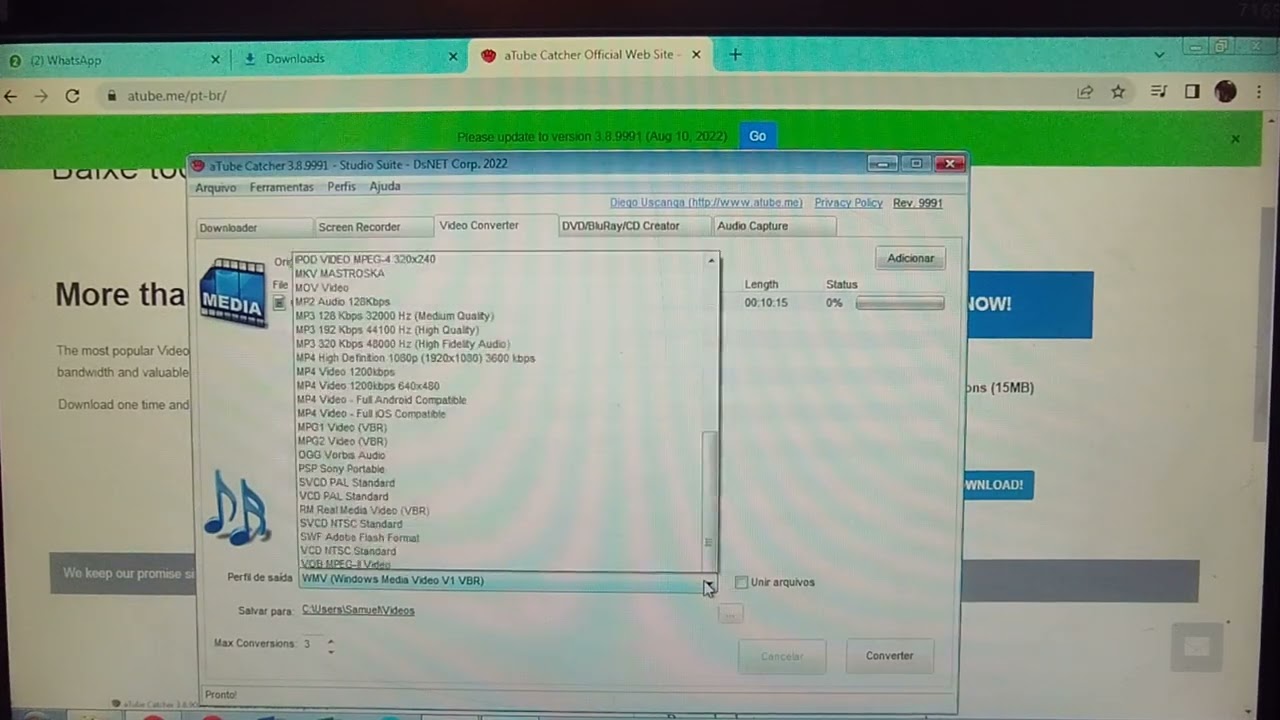1280x720 pixels.
Task: Click the Adicionar button
Action: tap(910, 258)
